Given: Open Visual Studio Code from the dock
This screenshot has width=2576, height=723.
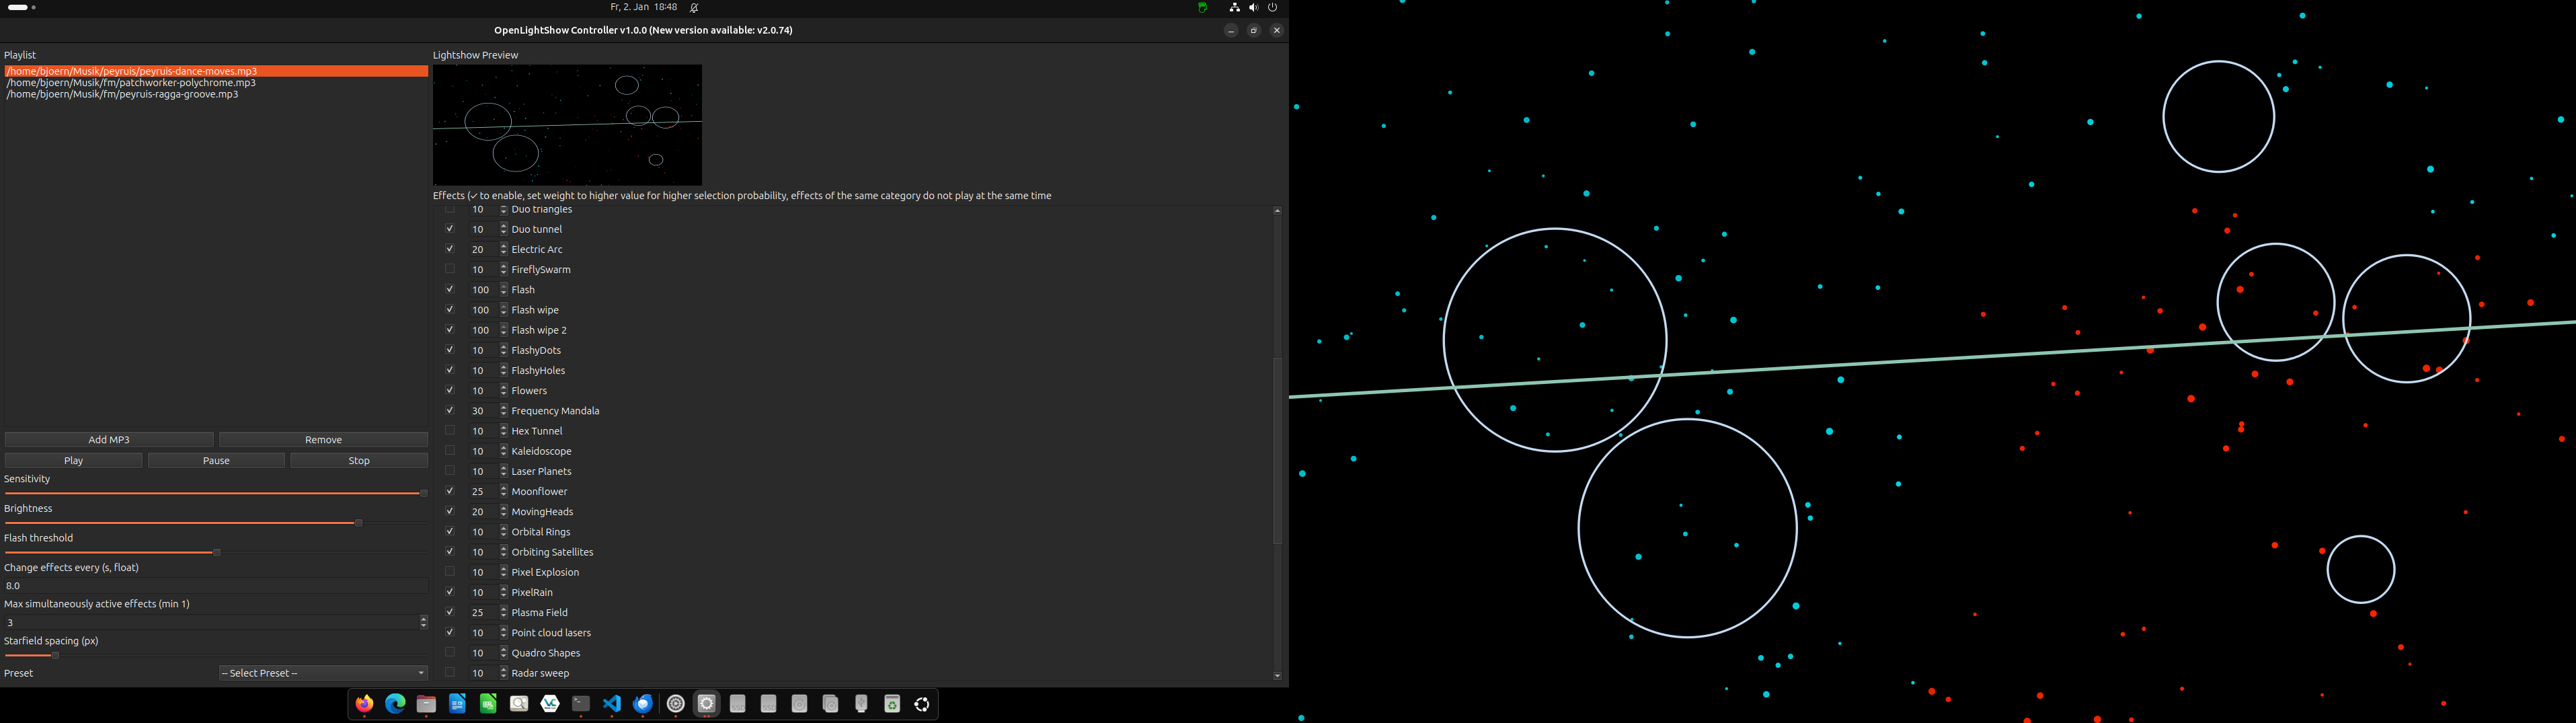Looking at the screenshot, I should (x=611, y=704).
